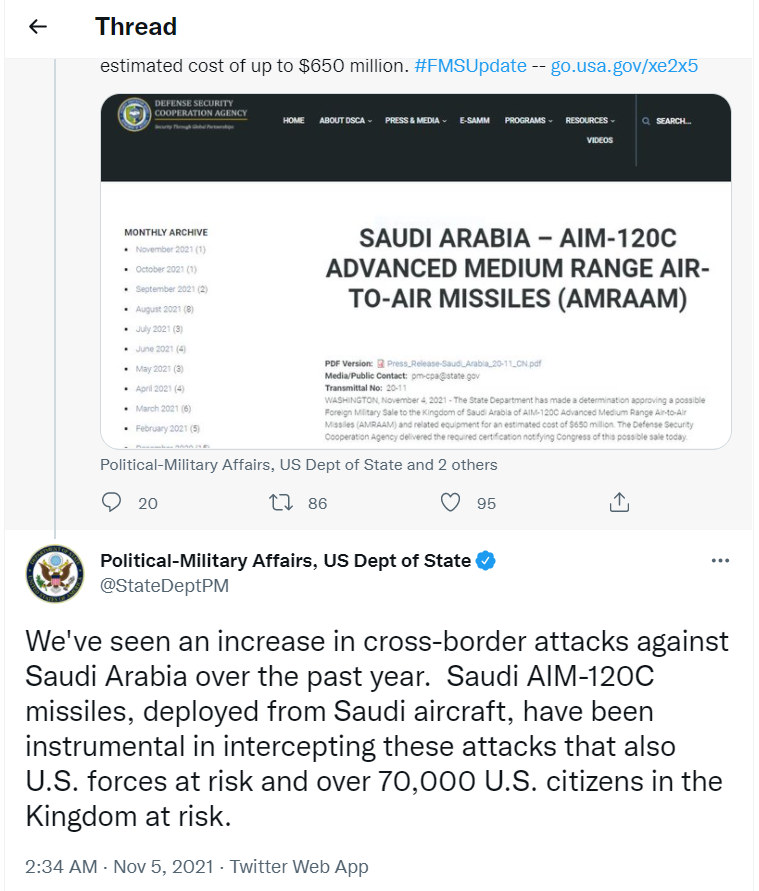Click the share upload icon
Viewport: 759px width, 891px height.
(x=620, y=502)
